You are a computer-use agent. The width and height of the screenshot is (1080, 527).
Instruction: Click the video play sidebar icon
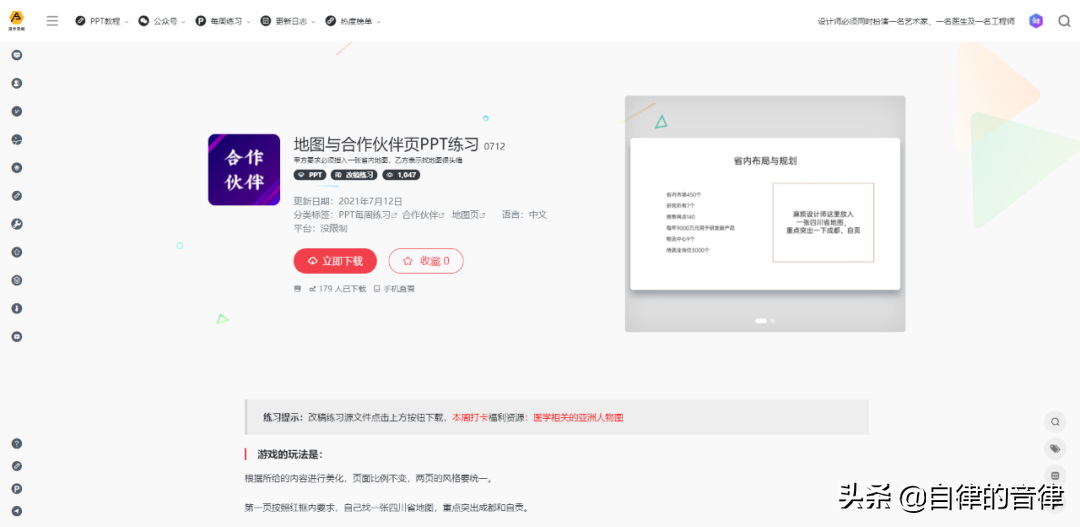17,337
